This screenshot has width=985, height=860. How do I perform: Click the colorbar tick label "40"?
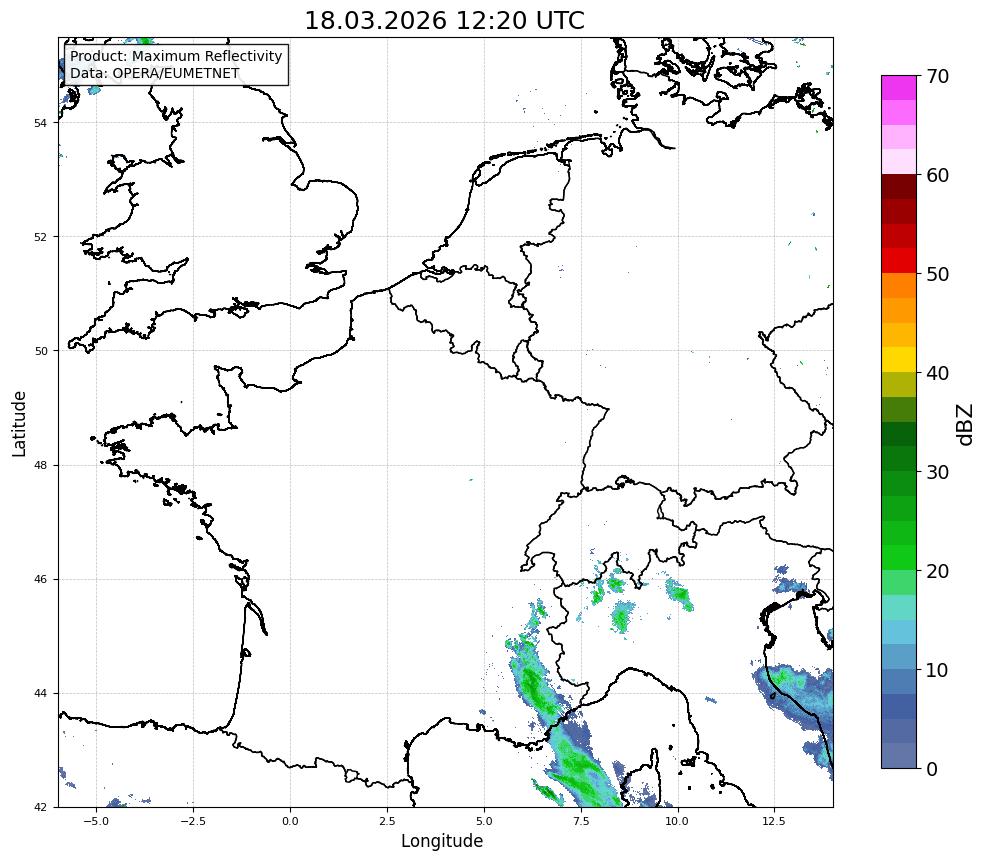coord(937,373)
